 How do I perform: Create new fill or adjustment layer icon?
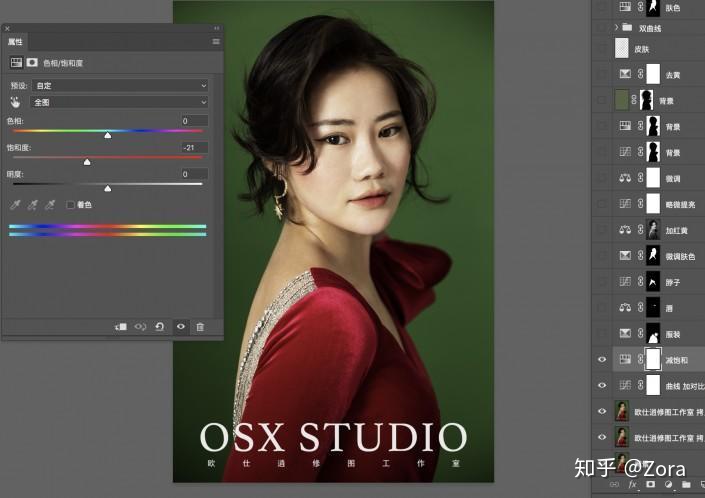pyautogui.click(x=668, y=484)
